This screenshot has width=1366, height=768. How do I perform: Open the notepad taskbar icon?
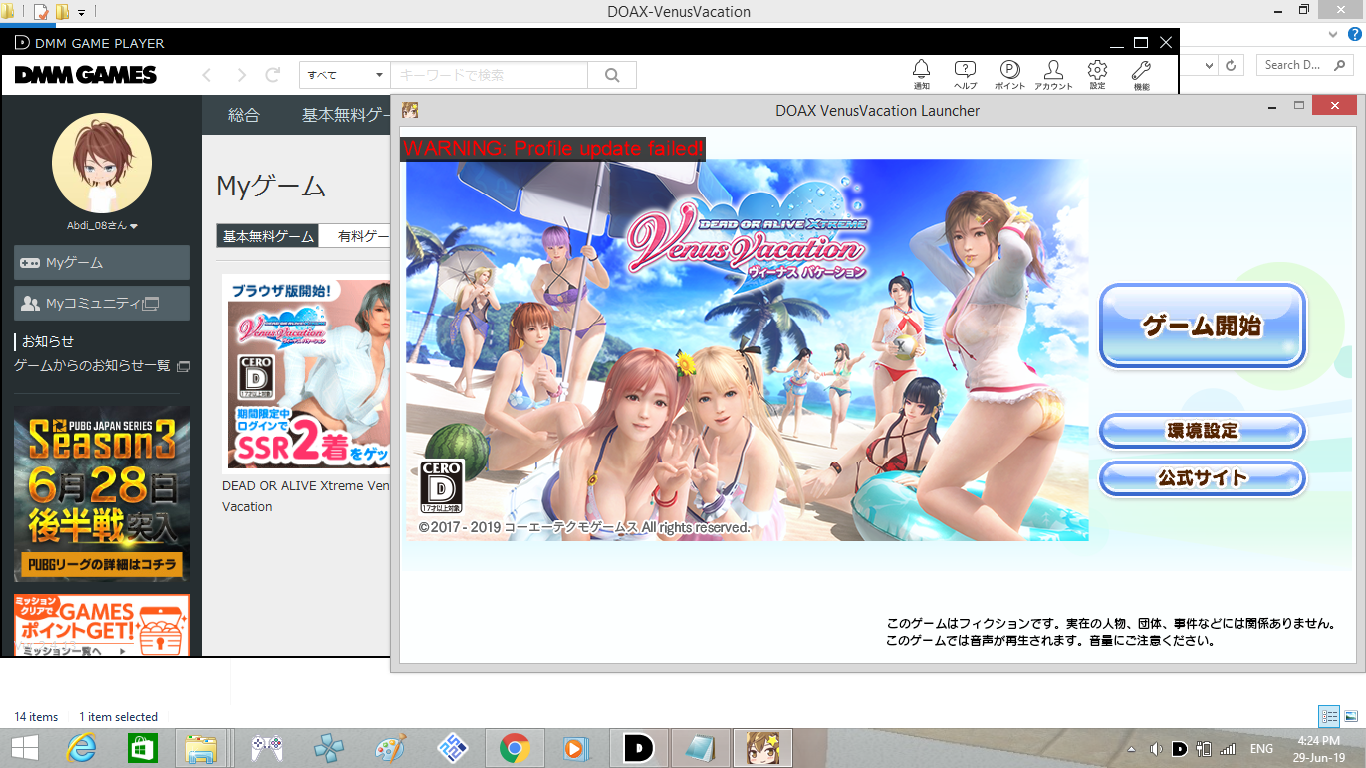[701, 747]
